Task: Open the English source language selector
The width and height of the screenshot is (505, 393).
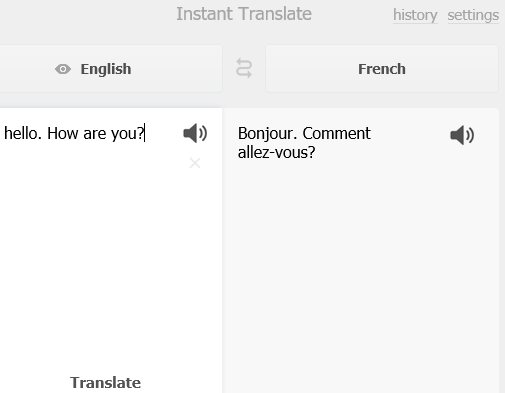Action: pyautogui.click(x=111, y=69)
